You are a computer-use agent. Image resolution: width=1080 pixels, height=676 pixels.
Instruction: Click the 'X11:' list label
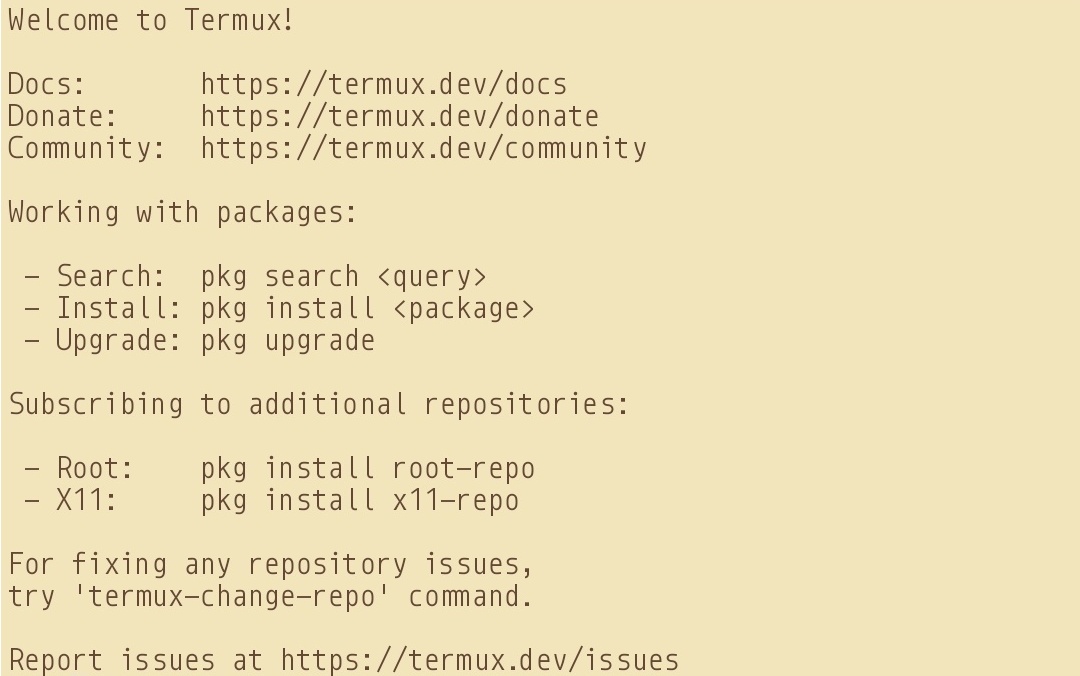(87, 500)
